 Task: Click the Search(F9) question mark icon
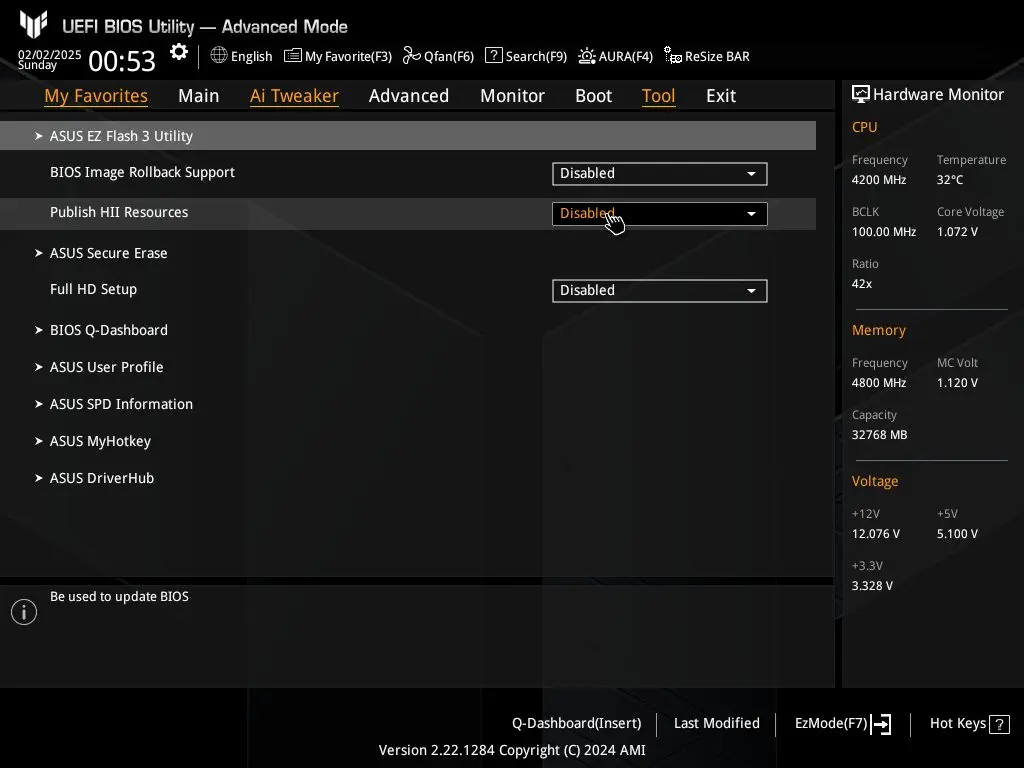494,56
